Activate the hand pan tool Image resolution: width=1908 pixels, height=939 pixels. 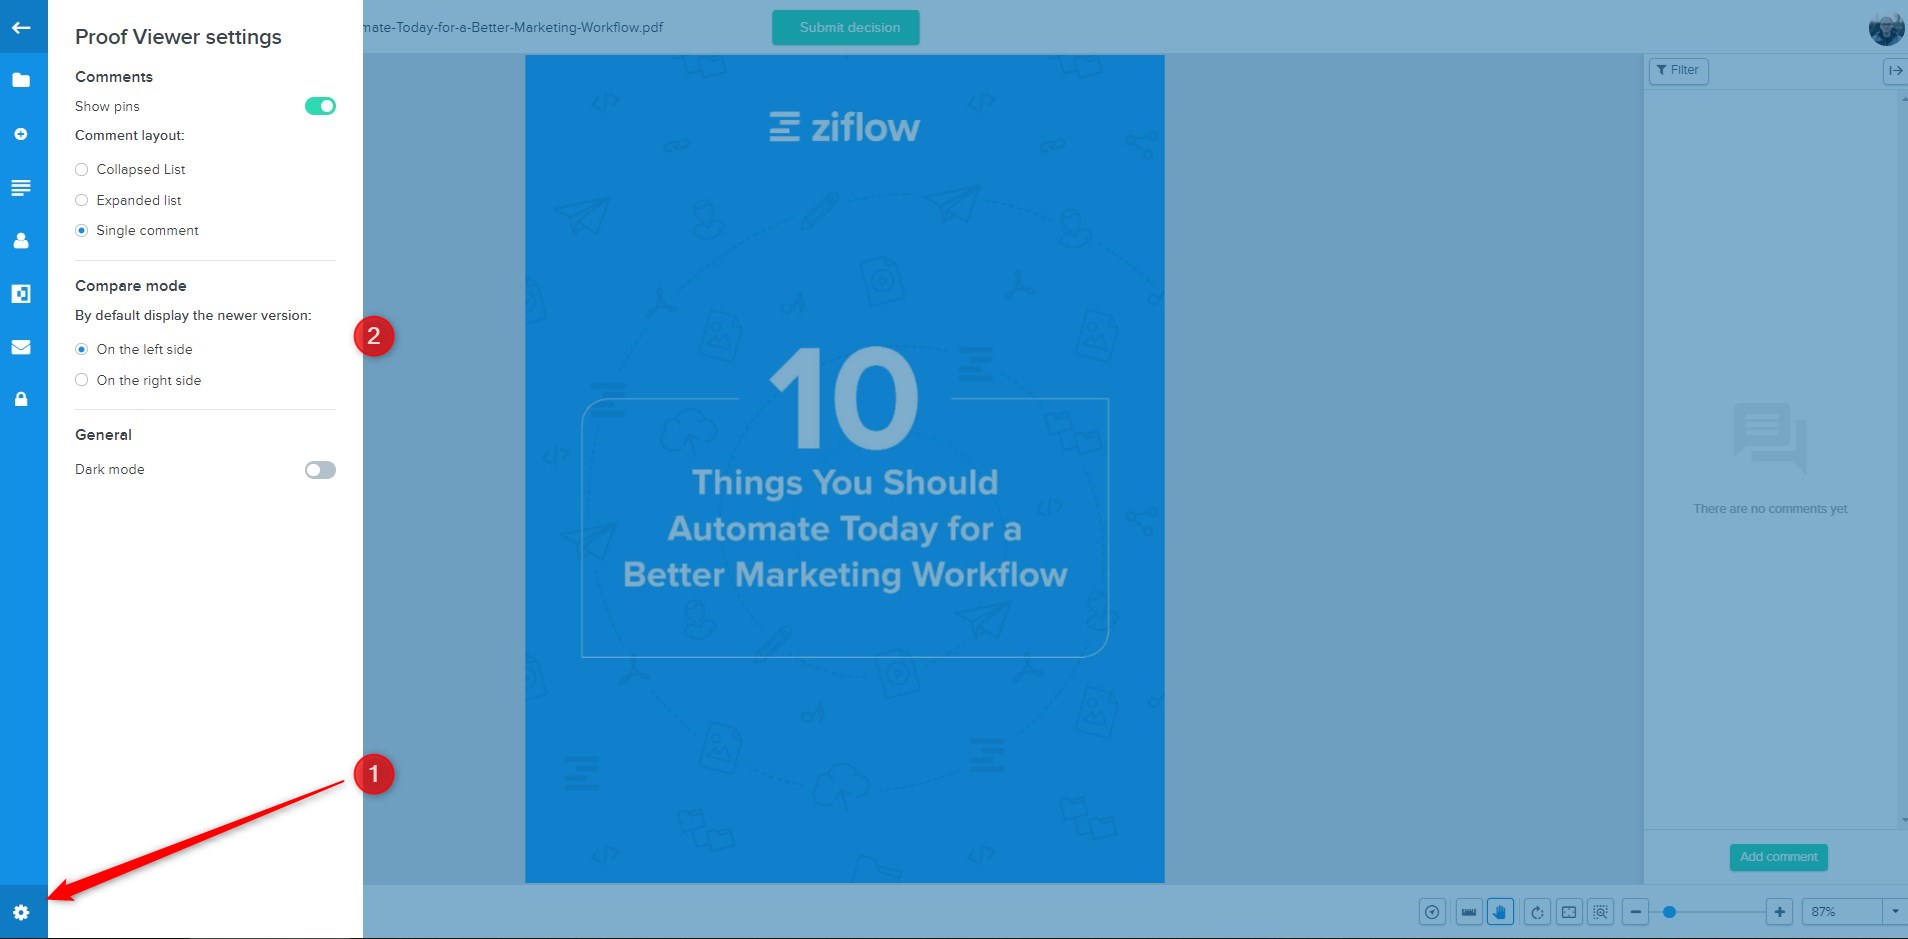coord(1500,912)
